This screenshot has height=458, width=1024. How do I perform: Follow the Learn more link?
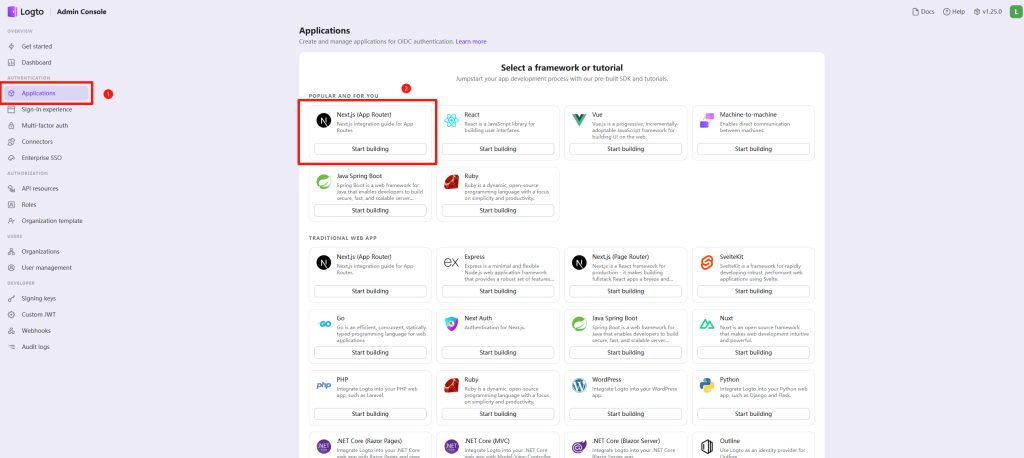point(471,41)
